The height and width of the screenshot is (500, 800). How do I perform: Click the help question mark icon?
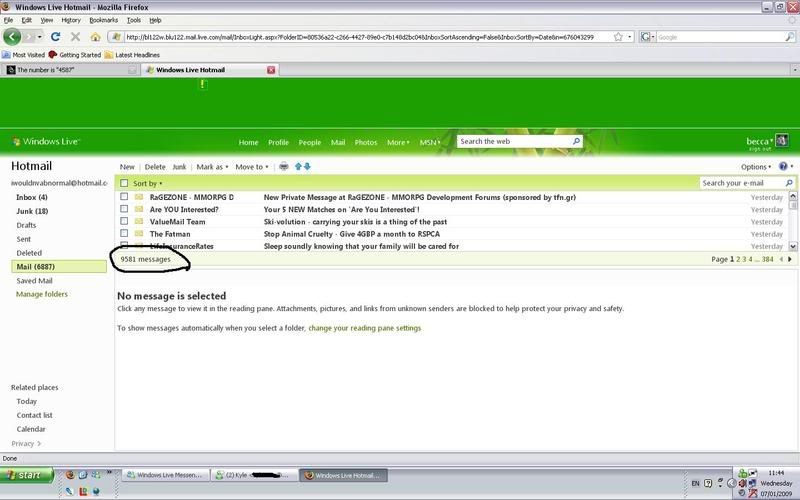pyautogui.click(x=791, y=167)
